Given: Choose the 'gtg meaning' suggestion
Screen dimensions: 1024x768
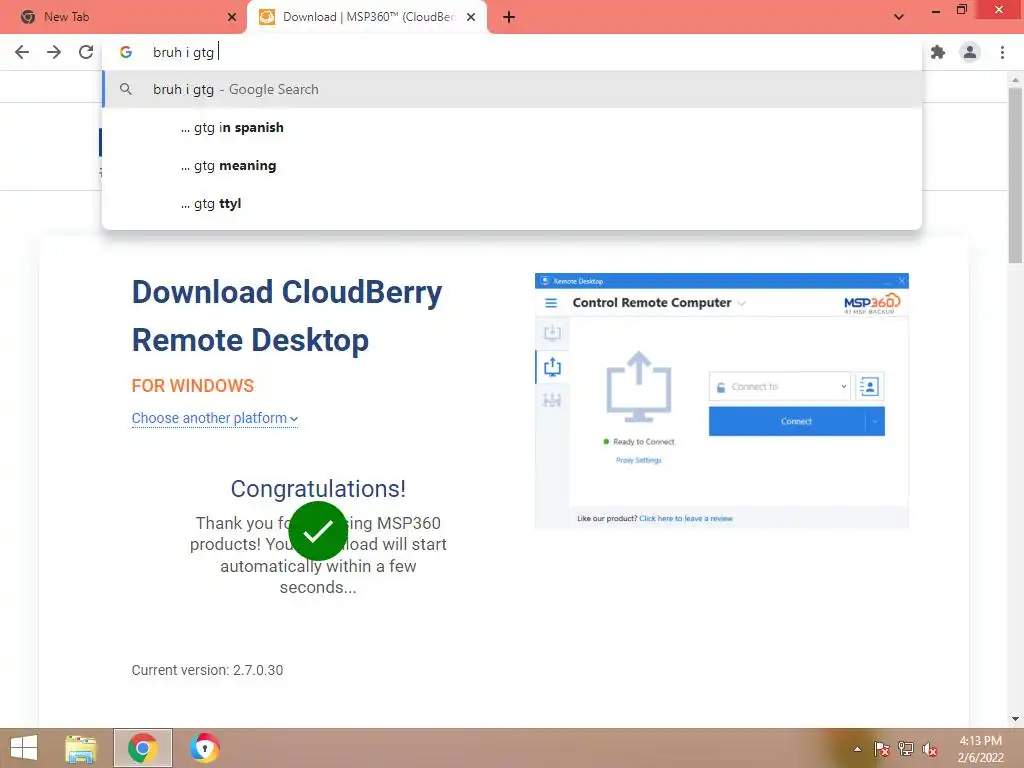Looking at the screenshot, I should (x=512, y=165).
